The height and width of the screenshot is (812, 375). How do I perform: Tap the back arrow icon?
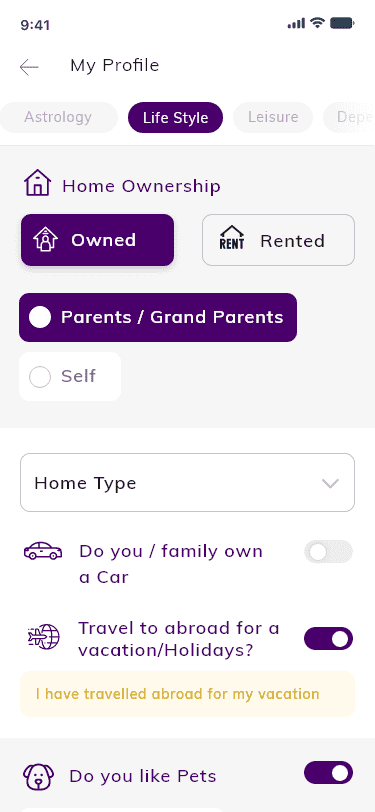[29, 67]
